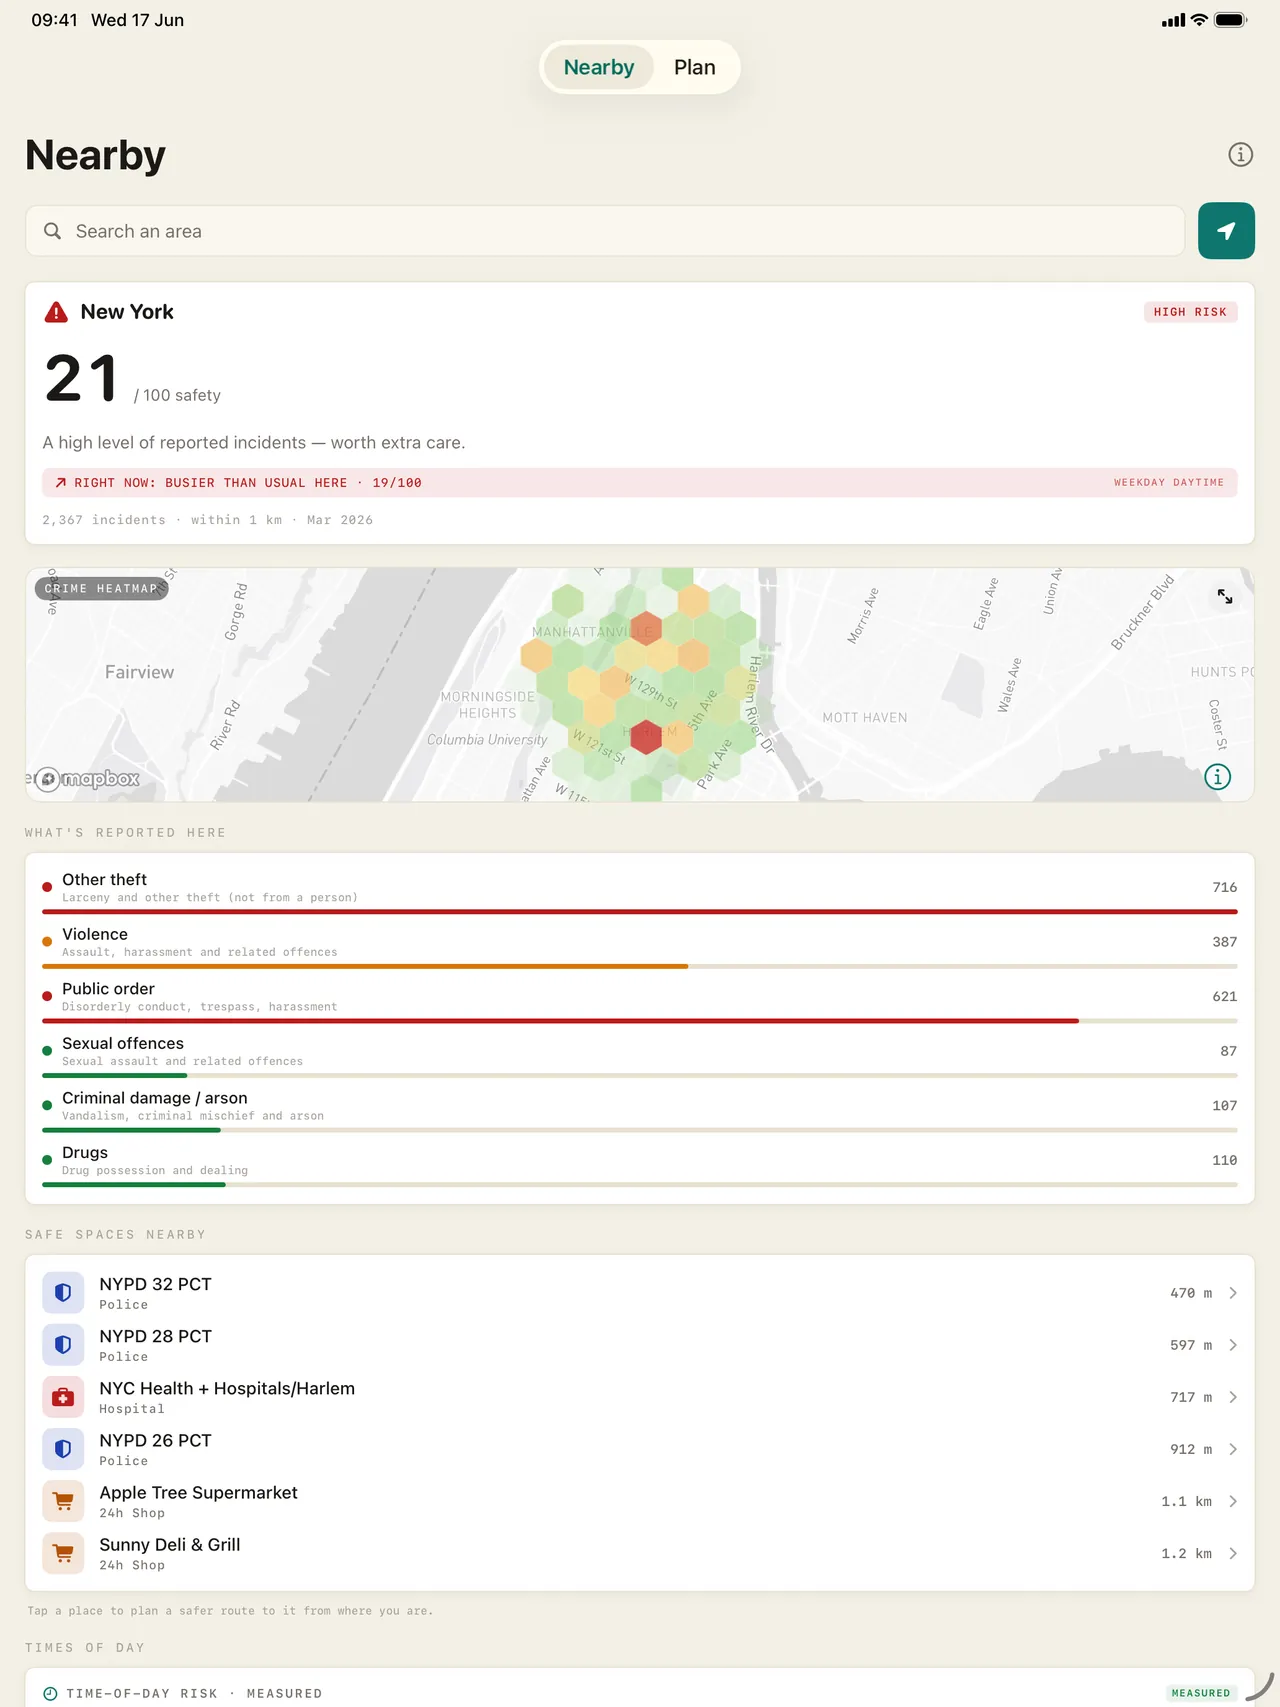The height and width of the screenshot is (1707, 1280).
Task: Tap the 09:41 clock in status bar
Action: coord(54,20)
